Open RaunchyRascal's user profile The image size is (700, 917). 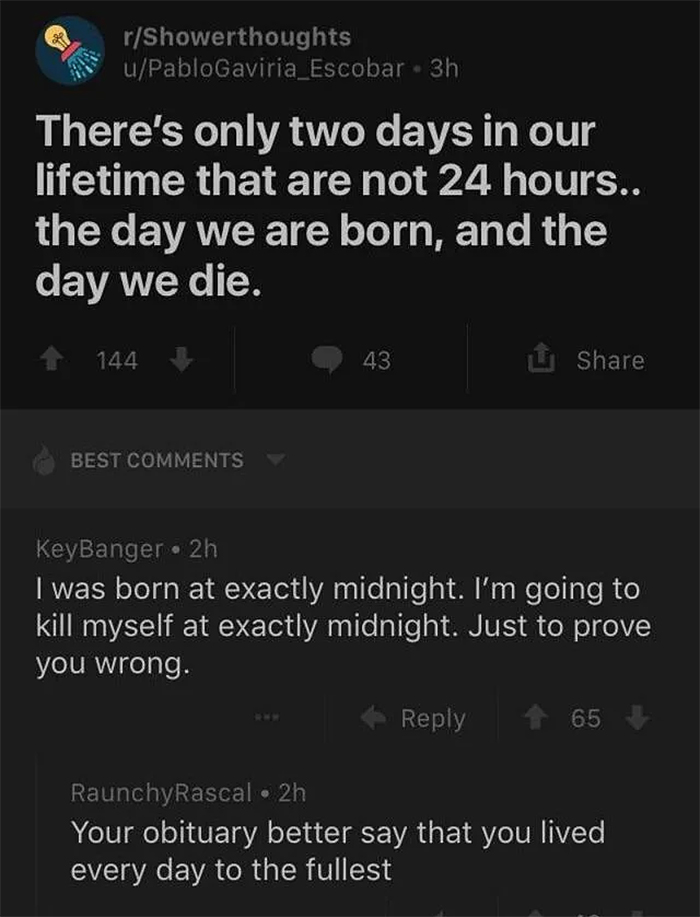(161, 792)
